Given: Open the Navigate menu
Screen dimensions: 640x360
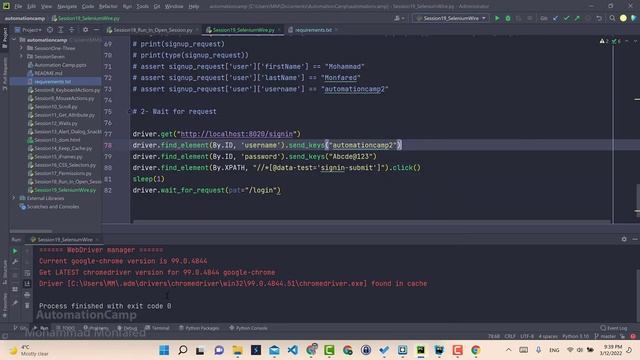Looking at the screenshot, I should pyautogui.click(x=67, y=6).
